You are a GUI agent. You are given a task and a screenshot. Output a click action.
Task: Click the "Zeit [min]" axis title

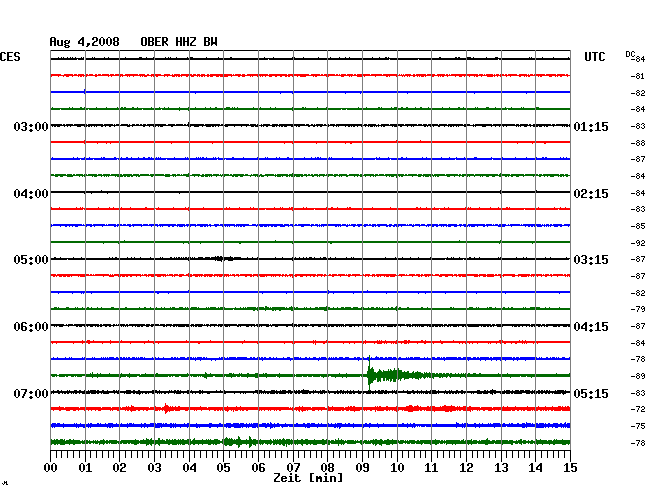click(308, 478)
